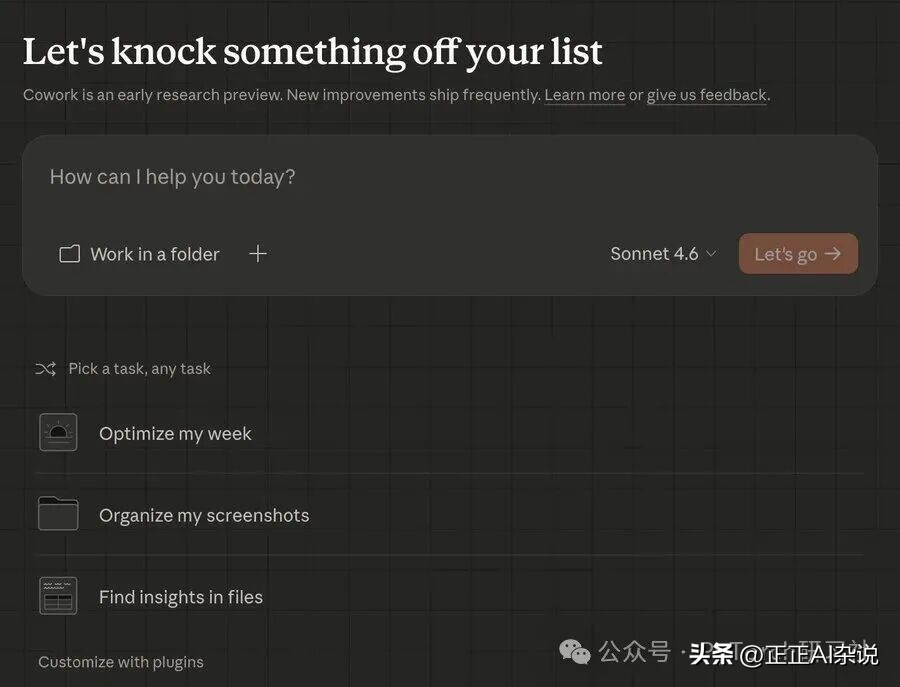Select the sunrise icon for Optimize my week
The width and height of the screenshot is (900, 687).
(58, 433)
